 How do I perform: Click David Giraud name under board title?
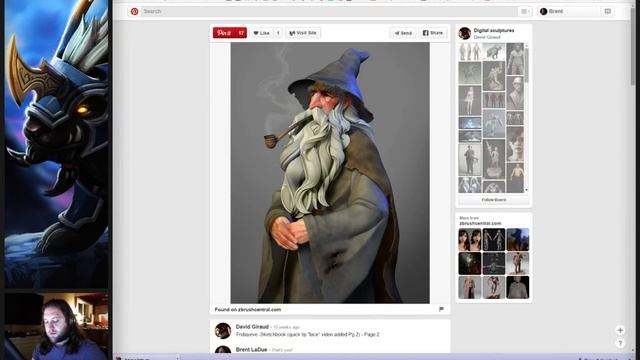(x=487, y=37)
